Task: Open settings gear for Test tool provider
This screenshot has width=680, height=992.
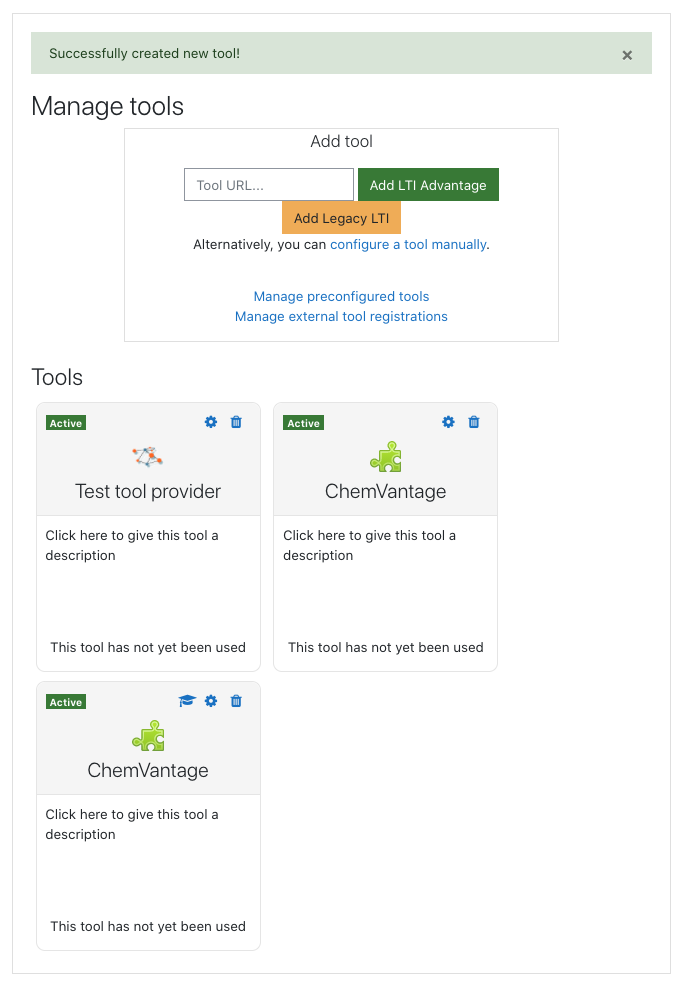Action: [x=211, y=422]
